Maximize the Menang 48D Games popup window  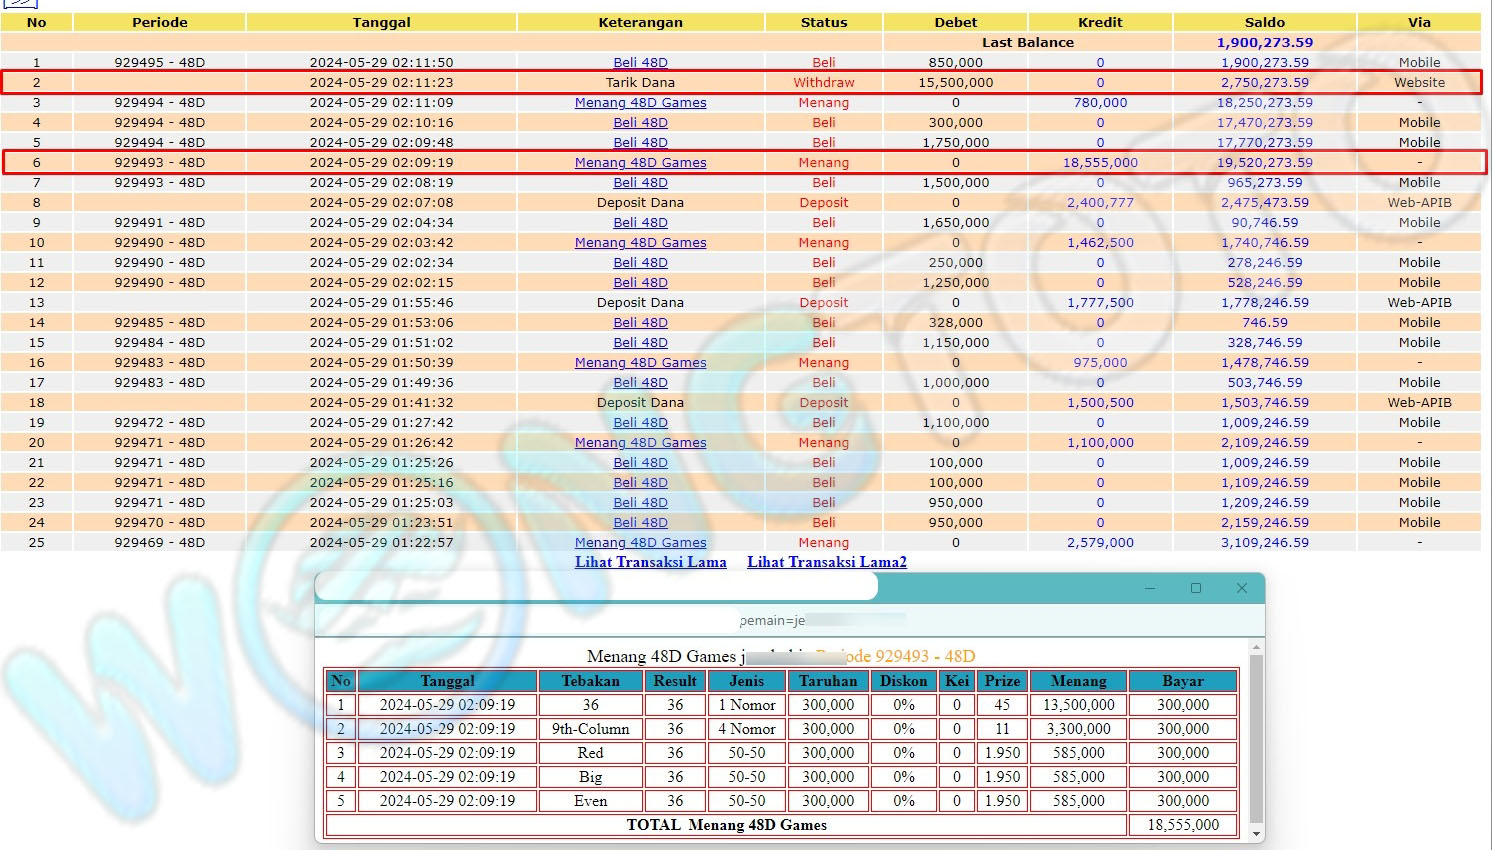[1195, 588]
